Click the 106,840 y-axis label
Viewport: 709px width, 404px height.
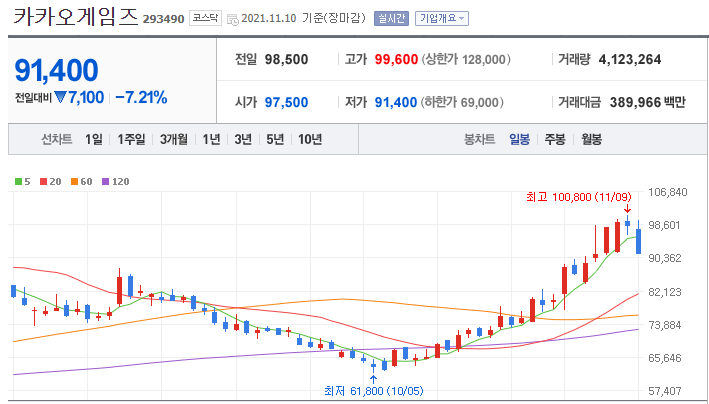(668, 192)
